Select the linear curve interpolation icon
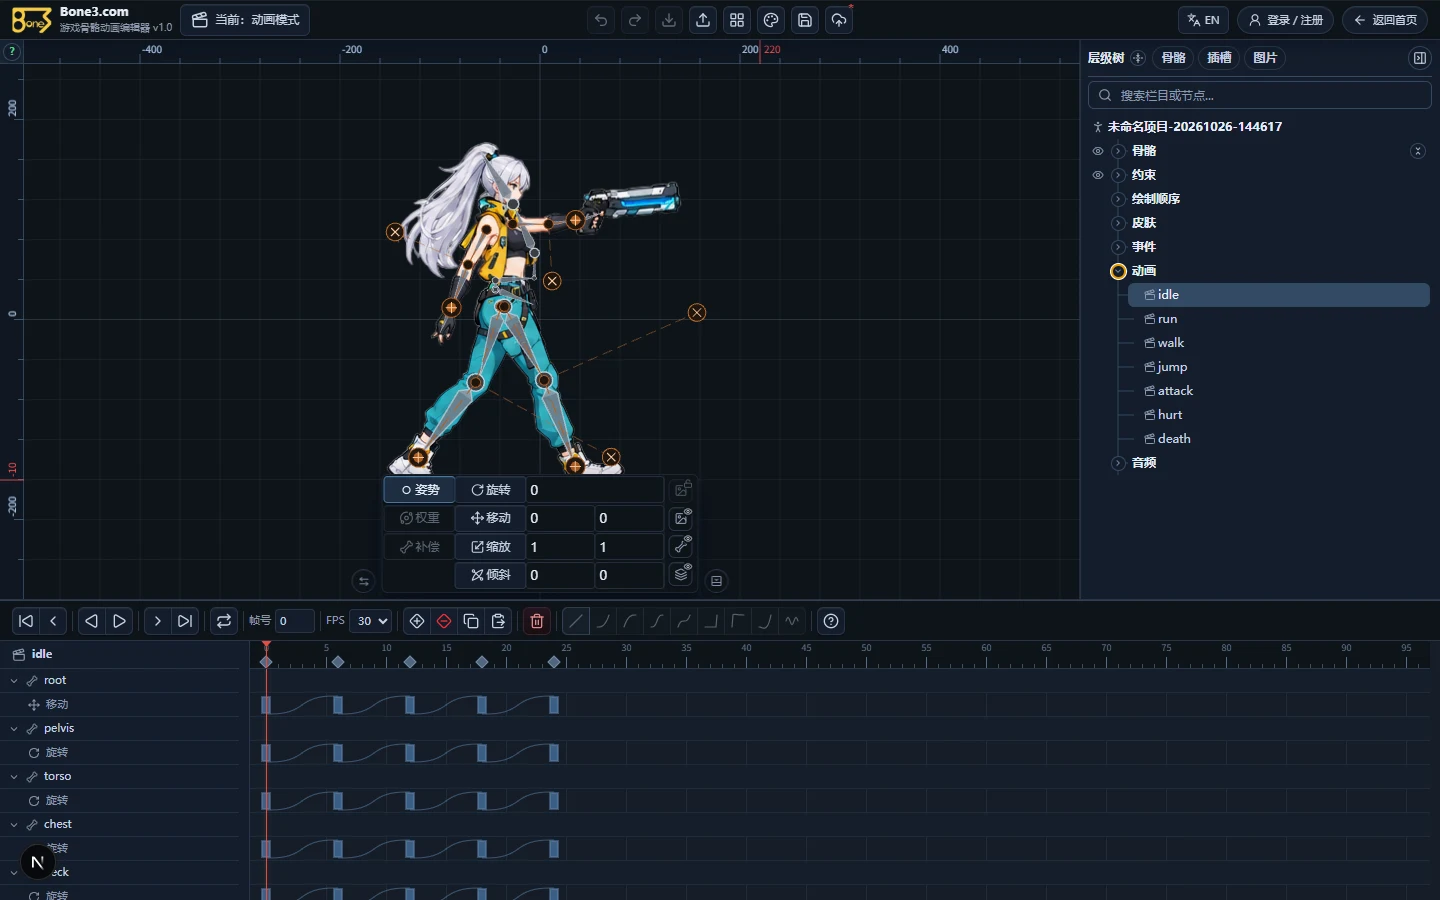The width and height of the screenshot is (1440, 900). pyautogui.click(x=576, y=621)
